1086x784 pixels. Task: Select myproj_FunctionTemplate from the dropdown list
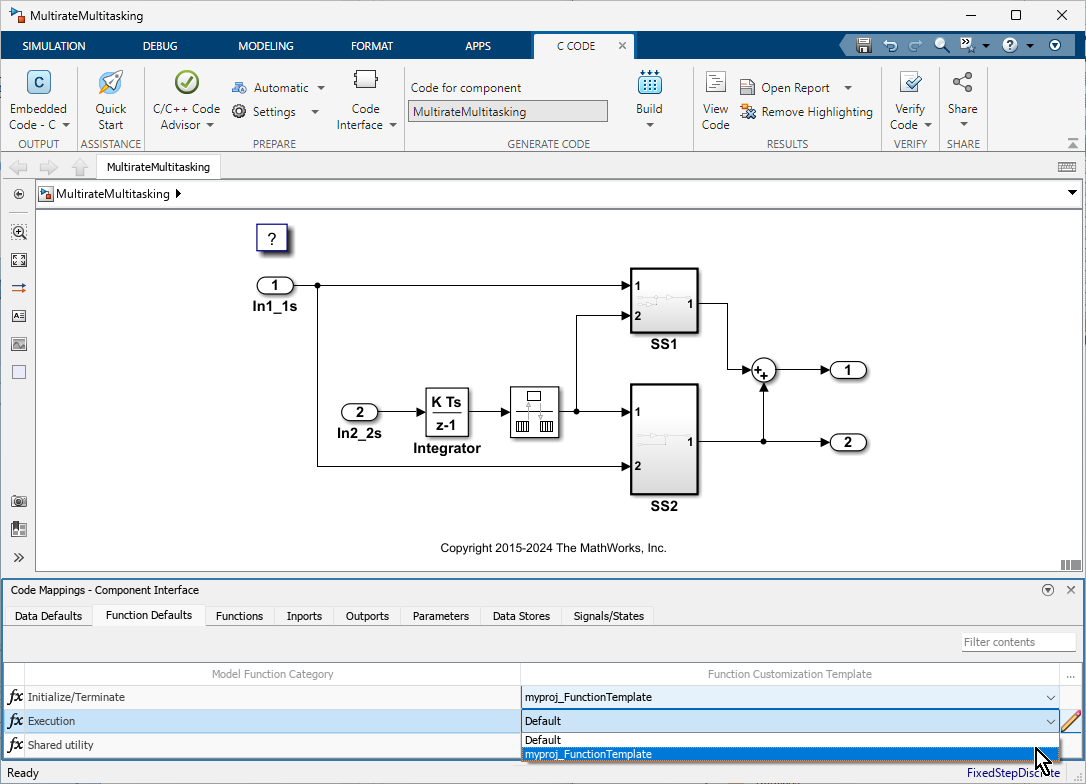(x=588, y=755)
